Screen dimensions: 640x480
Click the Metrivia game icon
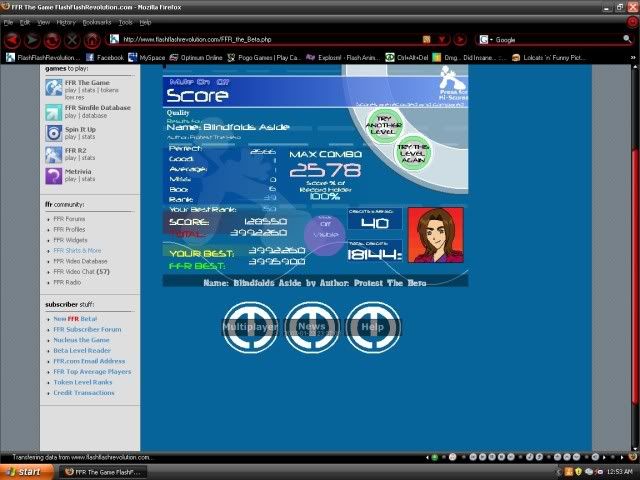click(x=53, y=175)
